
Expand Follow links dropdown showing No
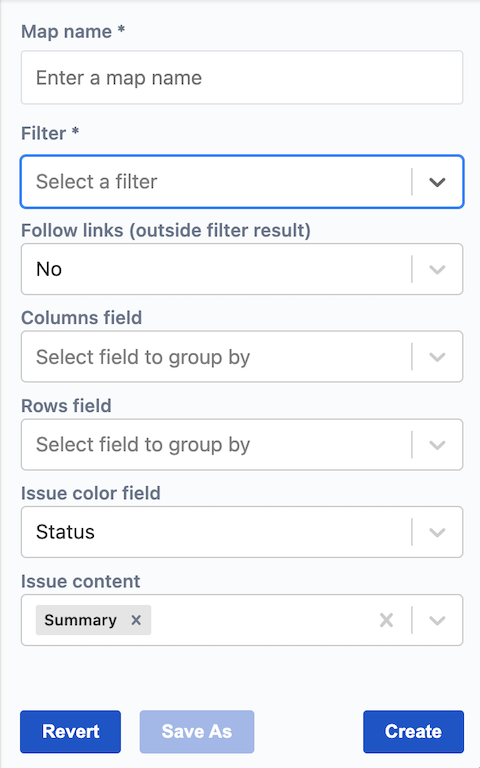pos(242,269)
